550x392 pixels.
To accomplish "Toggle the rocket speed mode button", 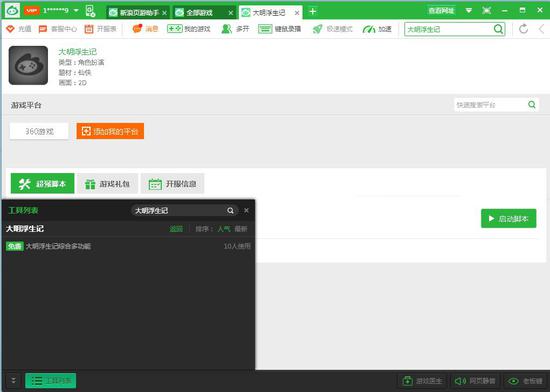I will point(332,29).
